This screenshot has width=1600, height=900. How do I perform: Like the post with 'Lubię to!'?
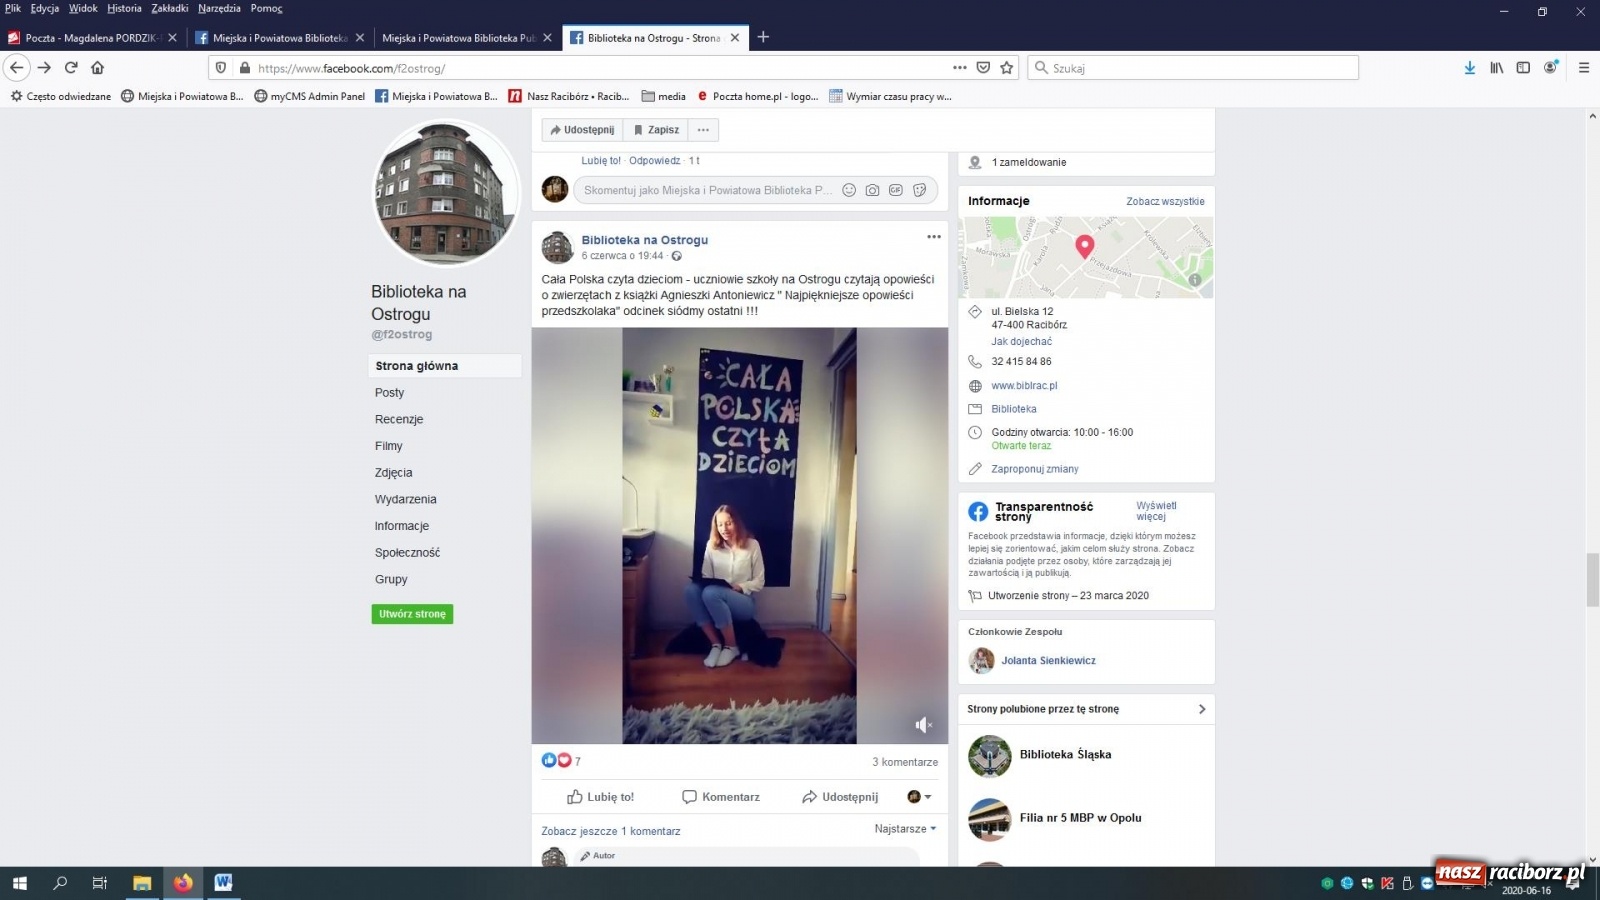pos(600,796)
